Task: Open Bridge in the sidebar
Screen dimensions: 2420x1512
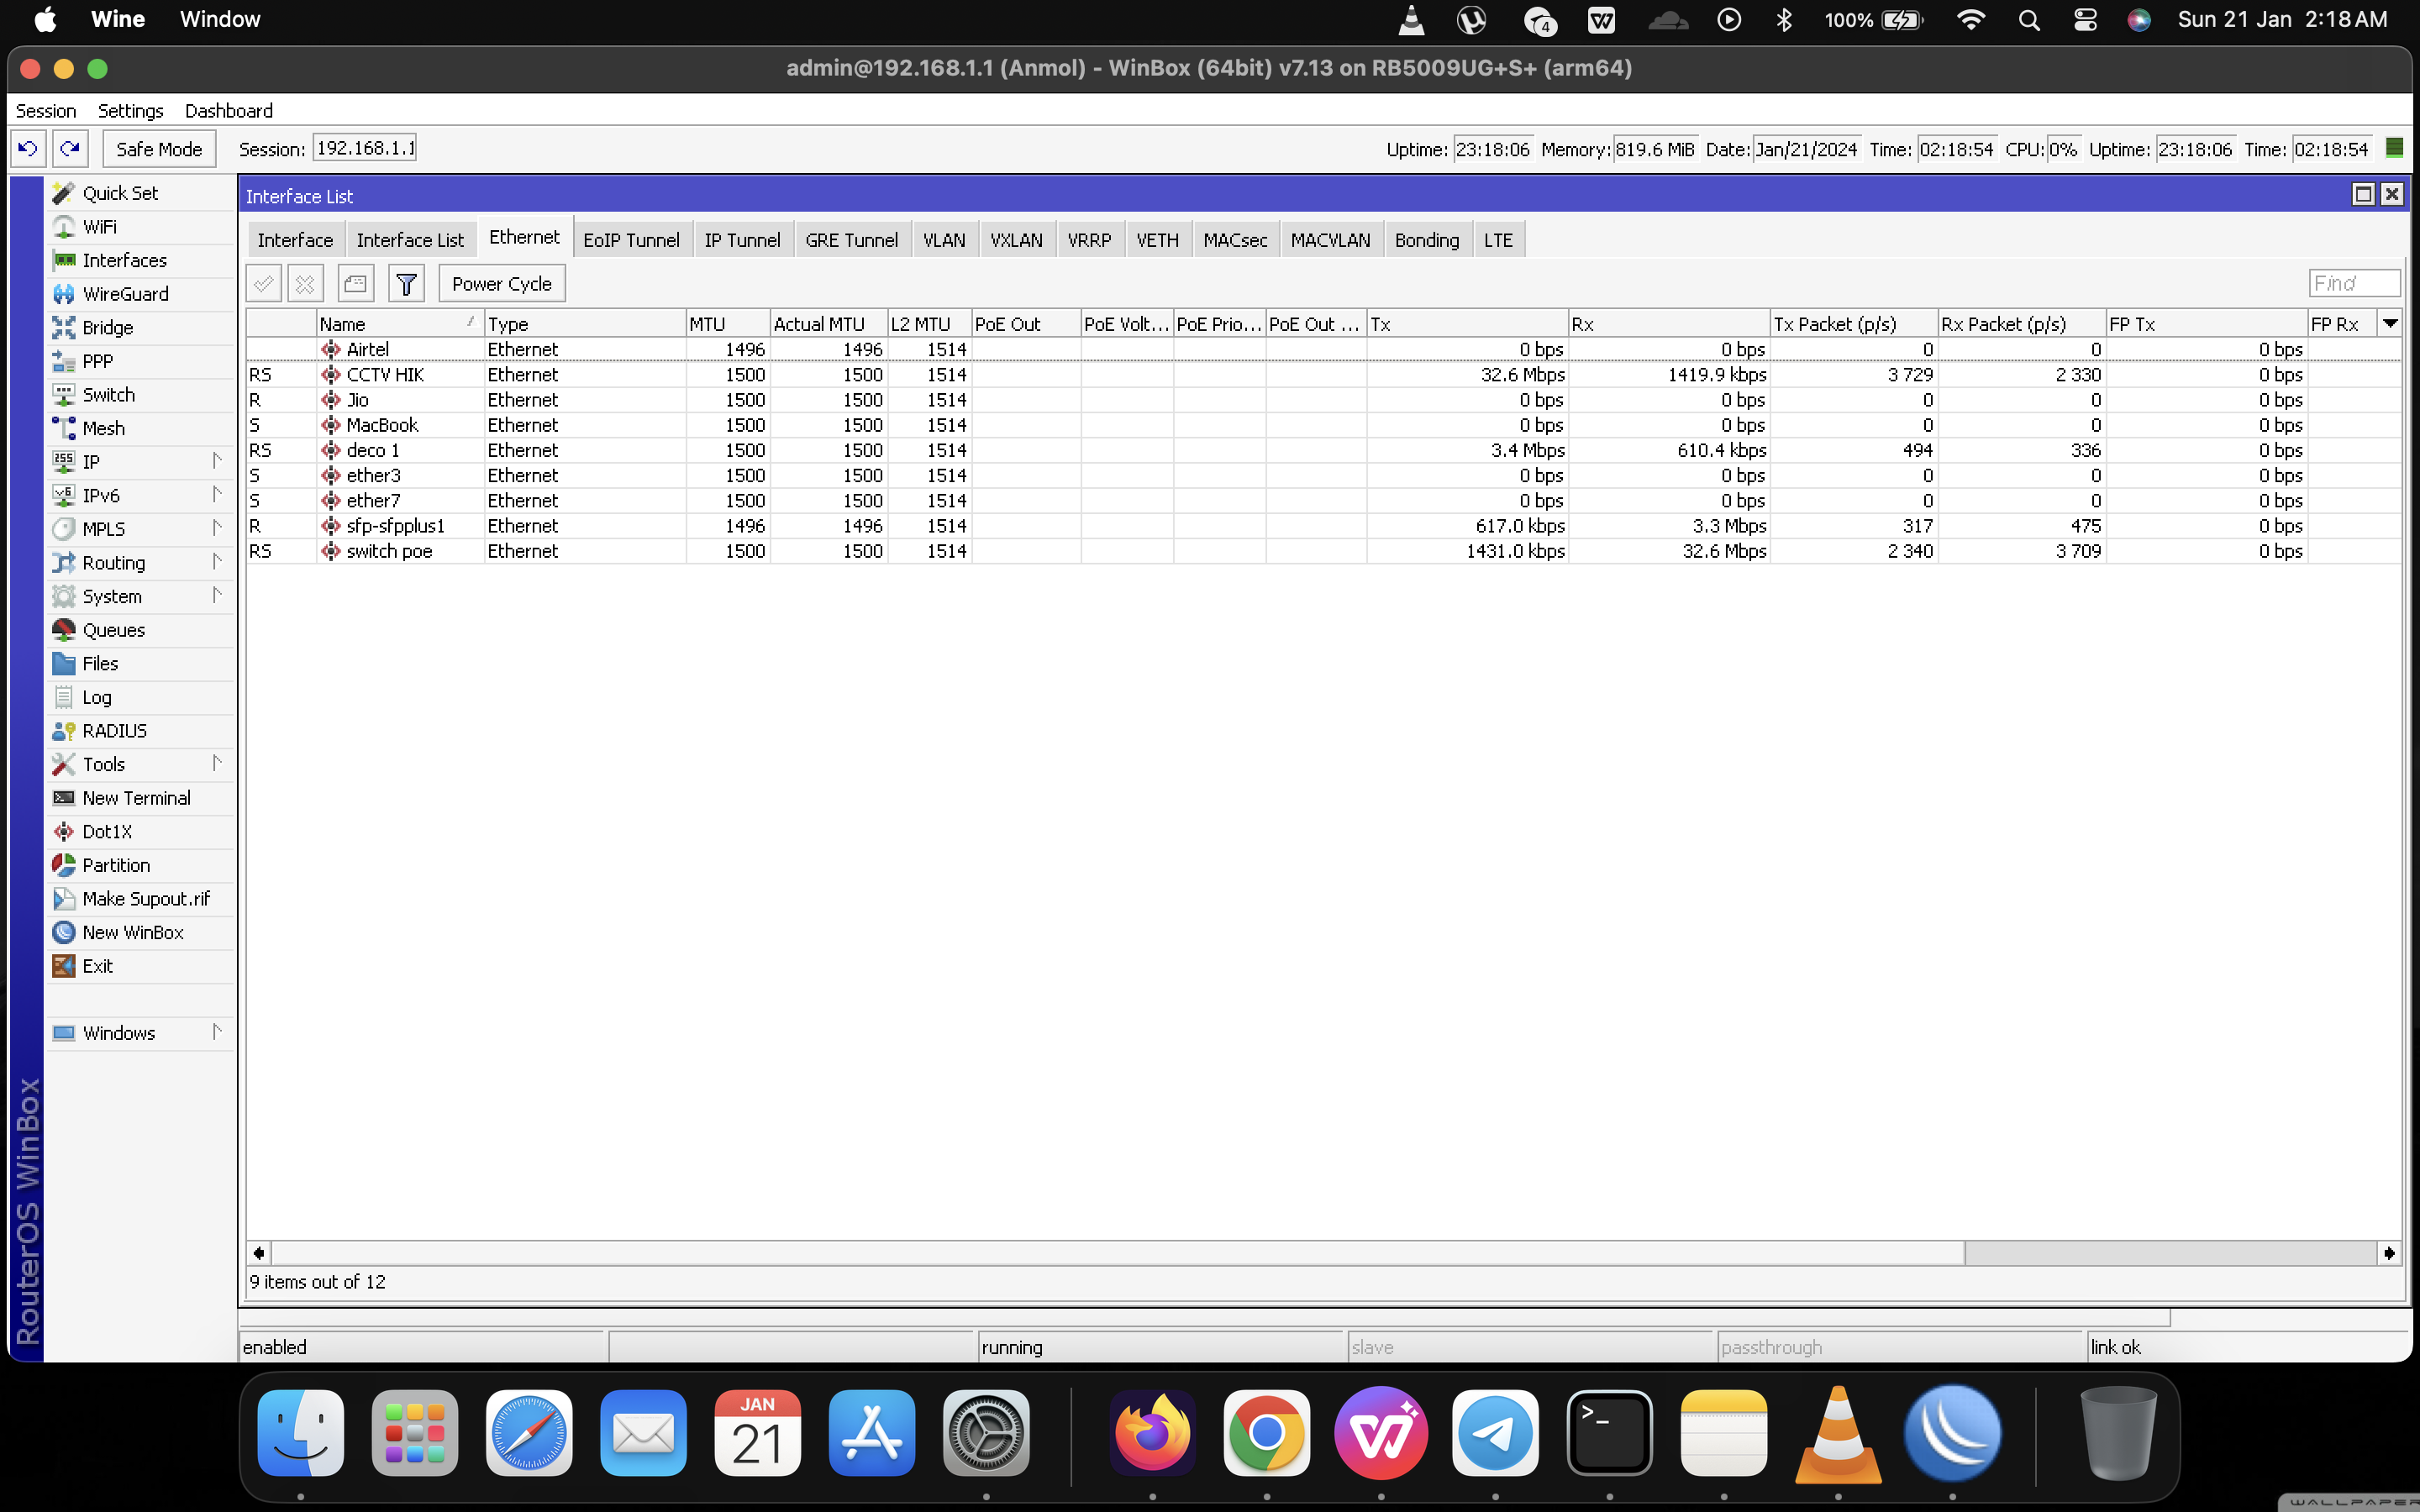Action: point(107,327)
